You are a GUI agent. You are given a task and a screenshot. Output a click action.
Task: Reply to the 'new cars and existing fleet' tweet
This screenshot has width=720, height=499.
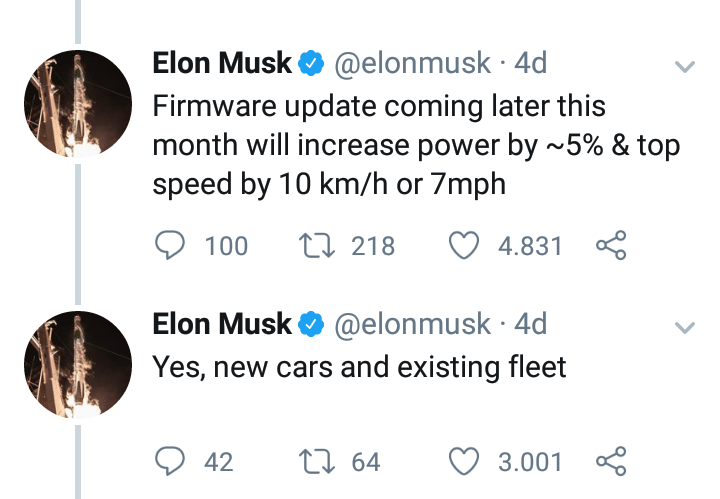(x=170, y=460)
